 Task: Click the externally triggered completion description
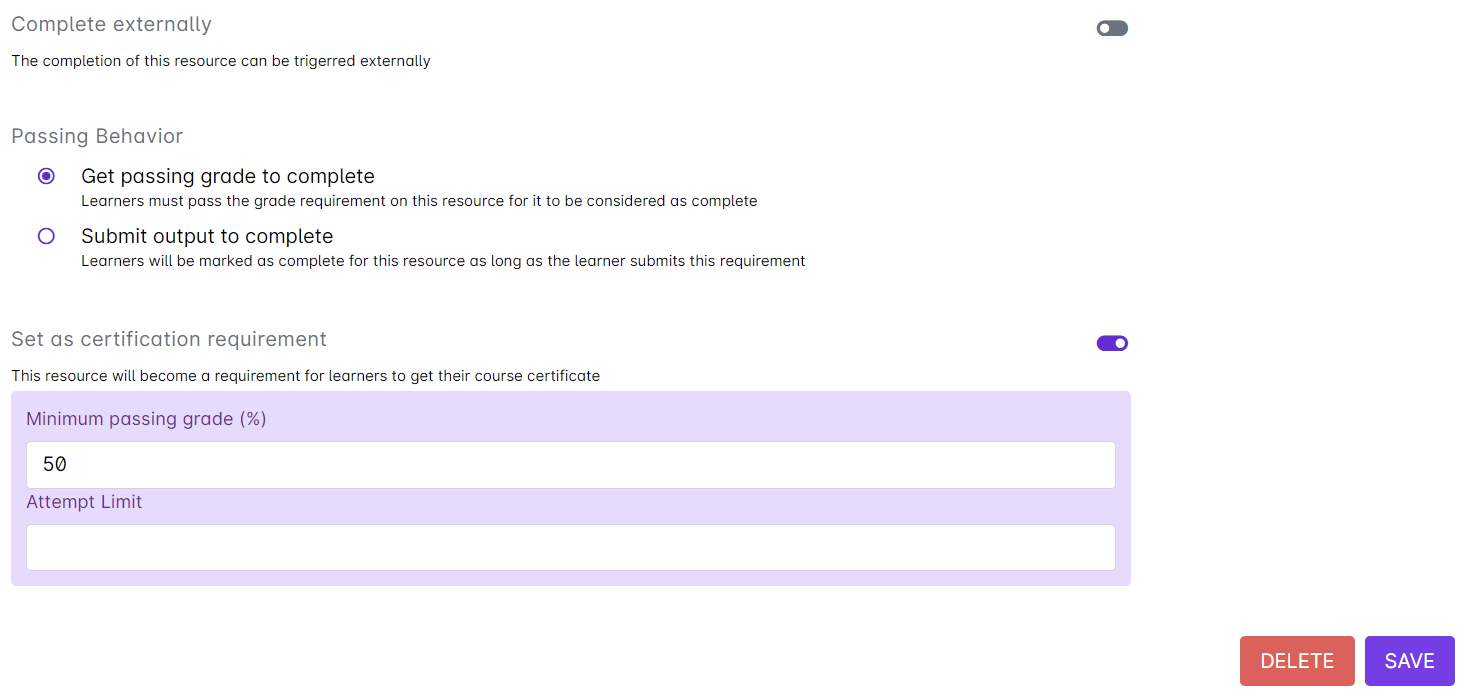(x=221, y=61)
